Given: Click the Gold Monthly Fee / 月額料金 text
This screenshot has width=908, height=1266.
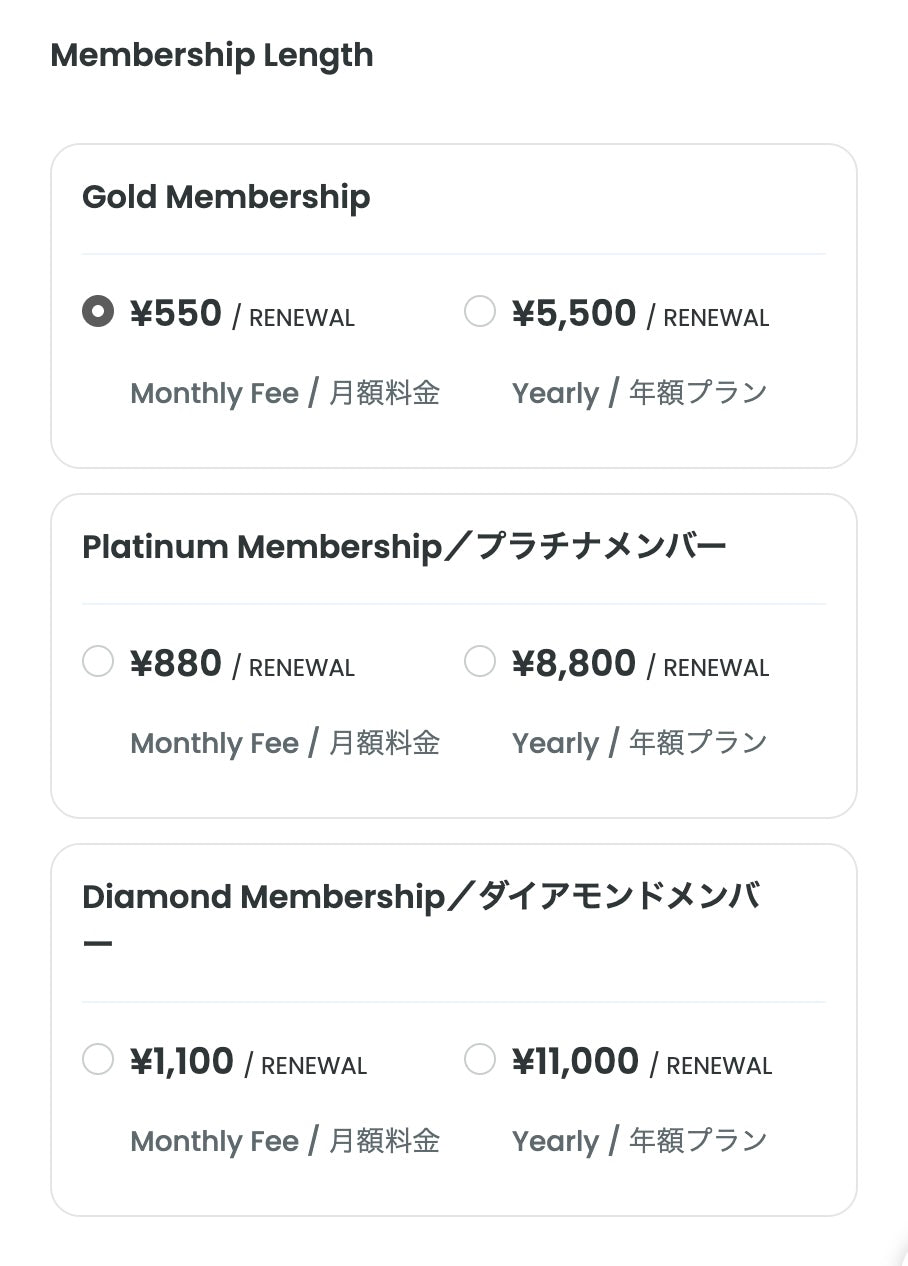Looking at the screenshot, I should [x=285, y=393].
